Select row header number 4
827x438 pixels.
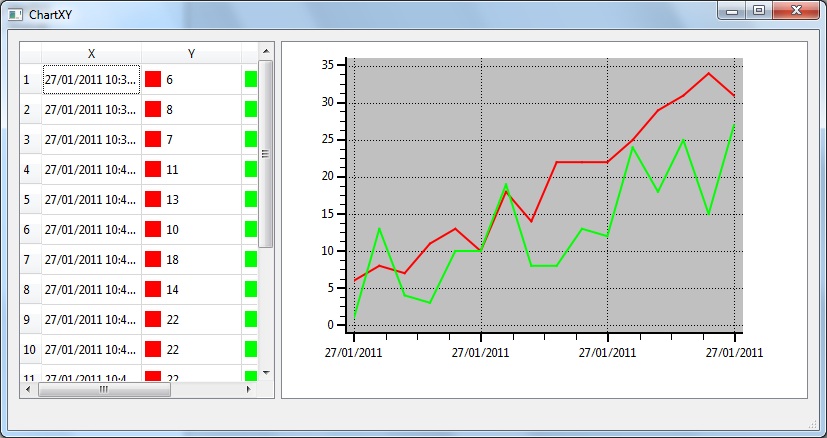click(x=30, y=169)
